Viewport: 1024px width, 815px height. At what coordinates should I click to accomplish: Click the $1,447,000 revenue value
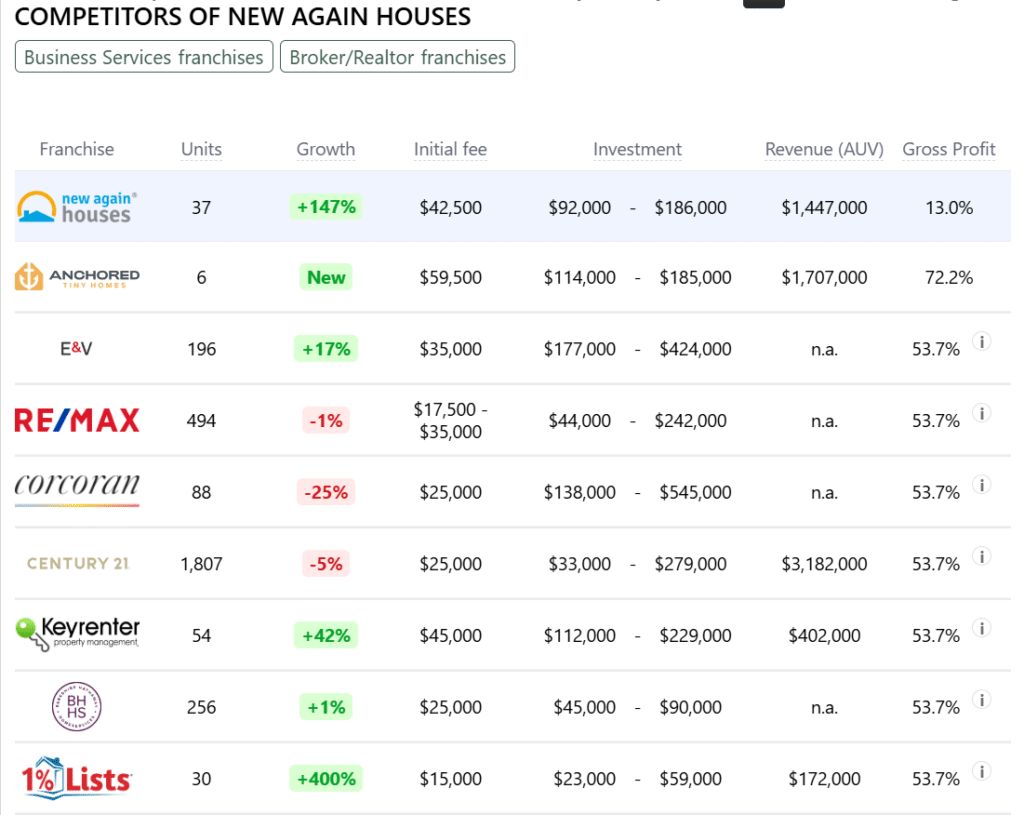tap(824, 208)
